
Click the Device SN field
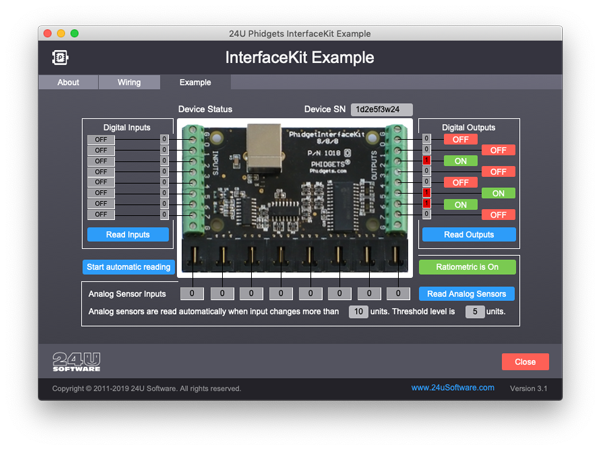[x=382, y=109]
